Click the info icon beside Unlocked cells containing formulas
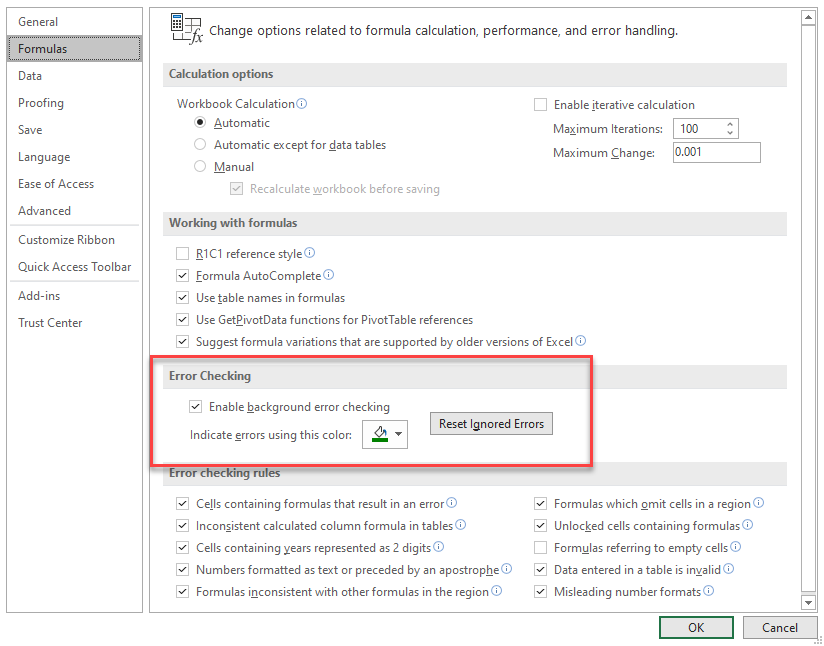The image size is (824, 646). click(748, 524)
